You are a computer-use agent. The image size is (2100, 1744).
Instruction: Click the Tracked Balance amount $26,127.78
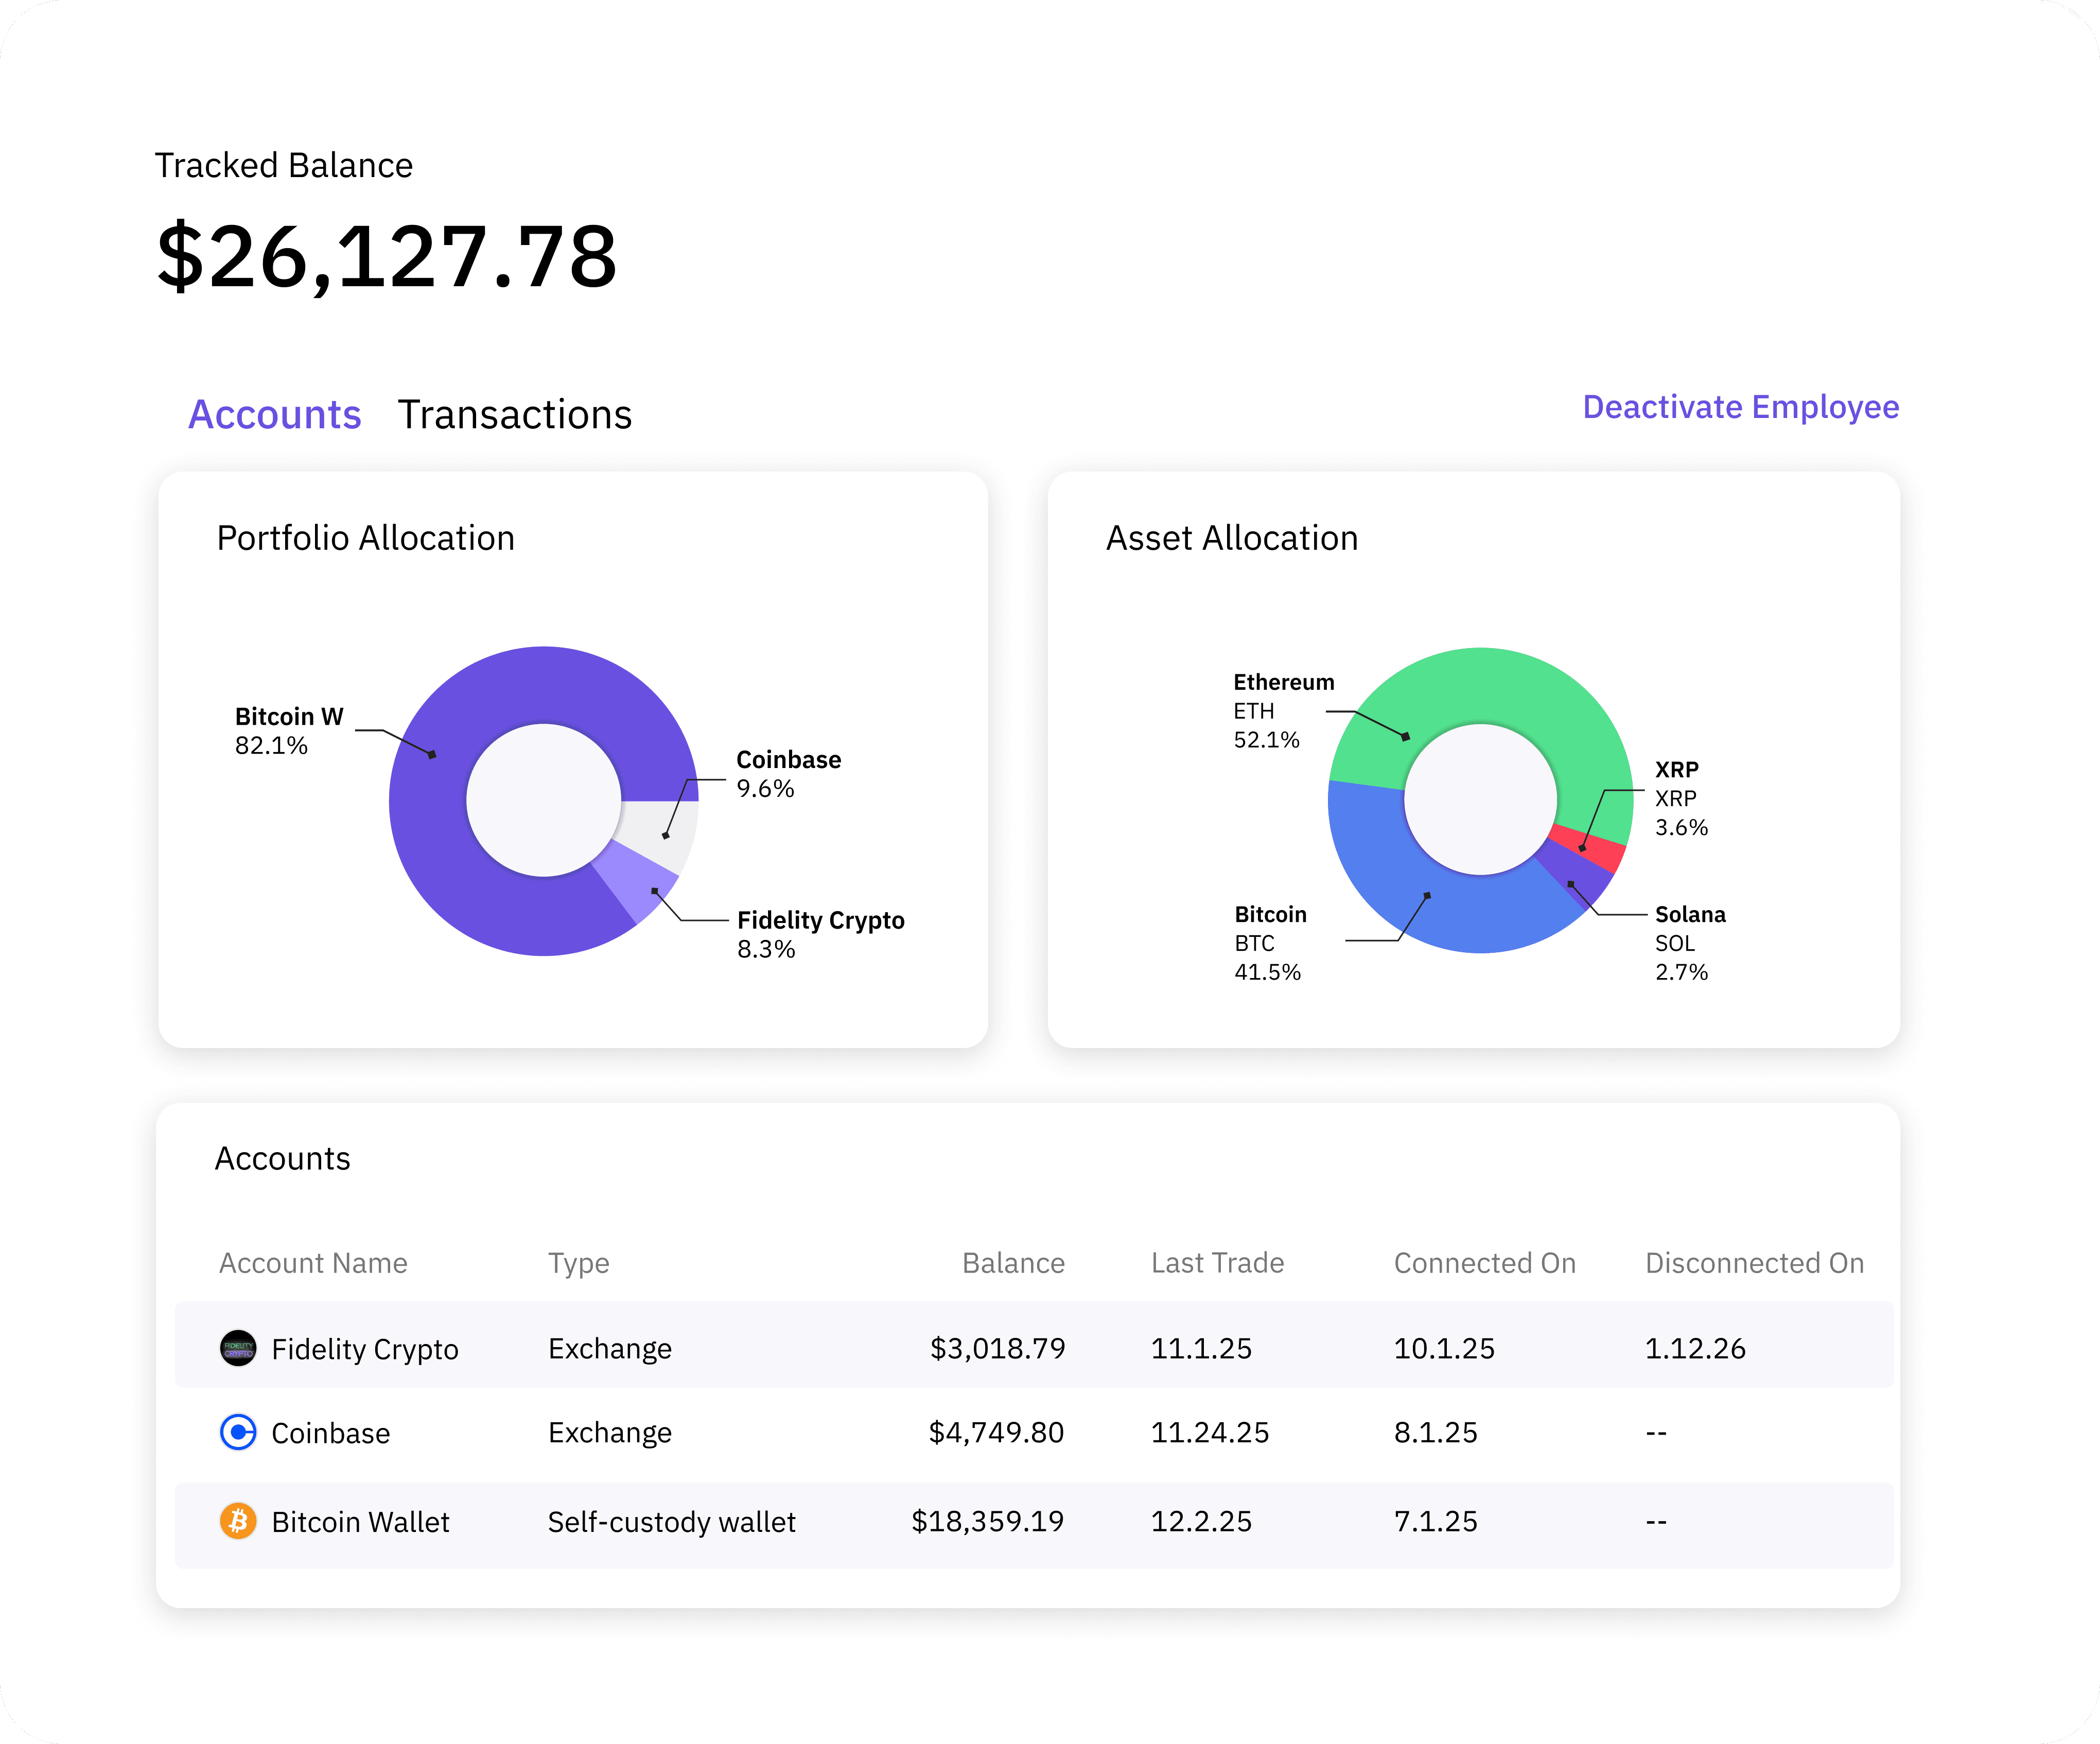click(387, 257)
